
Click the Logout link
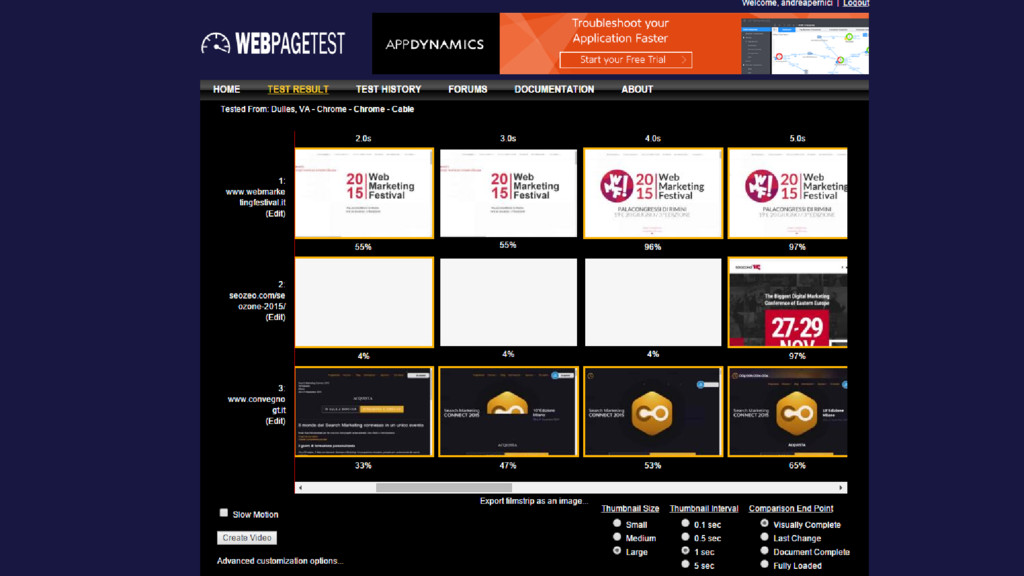pyautogui.click(x=856, y=3)
